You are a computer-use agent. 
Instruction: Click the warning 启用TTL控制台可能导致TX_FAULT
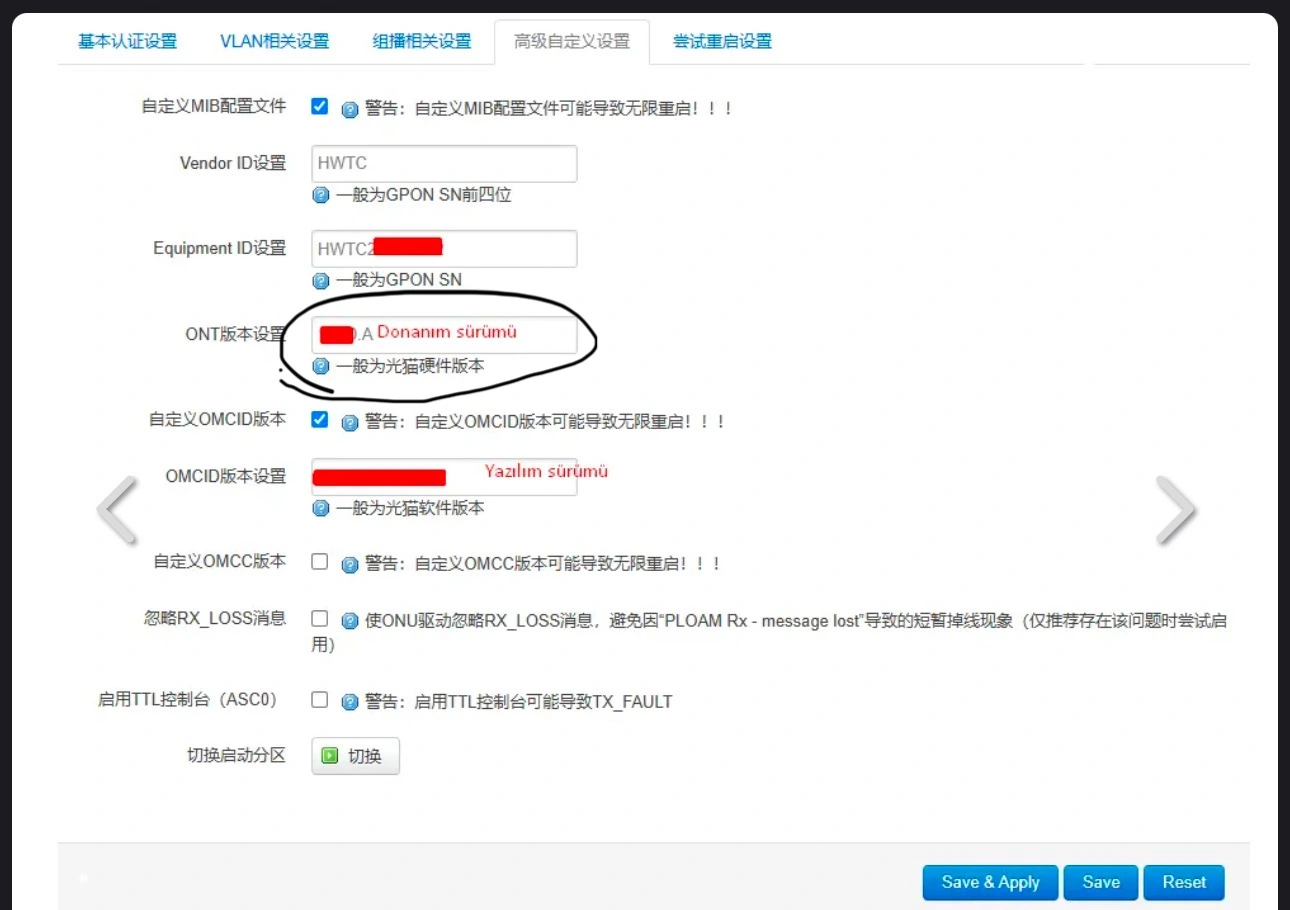pos(519,702)
